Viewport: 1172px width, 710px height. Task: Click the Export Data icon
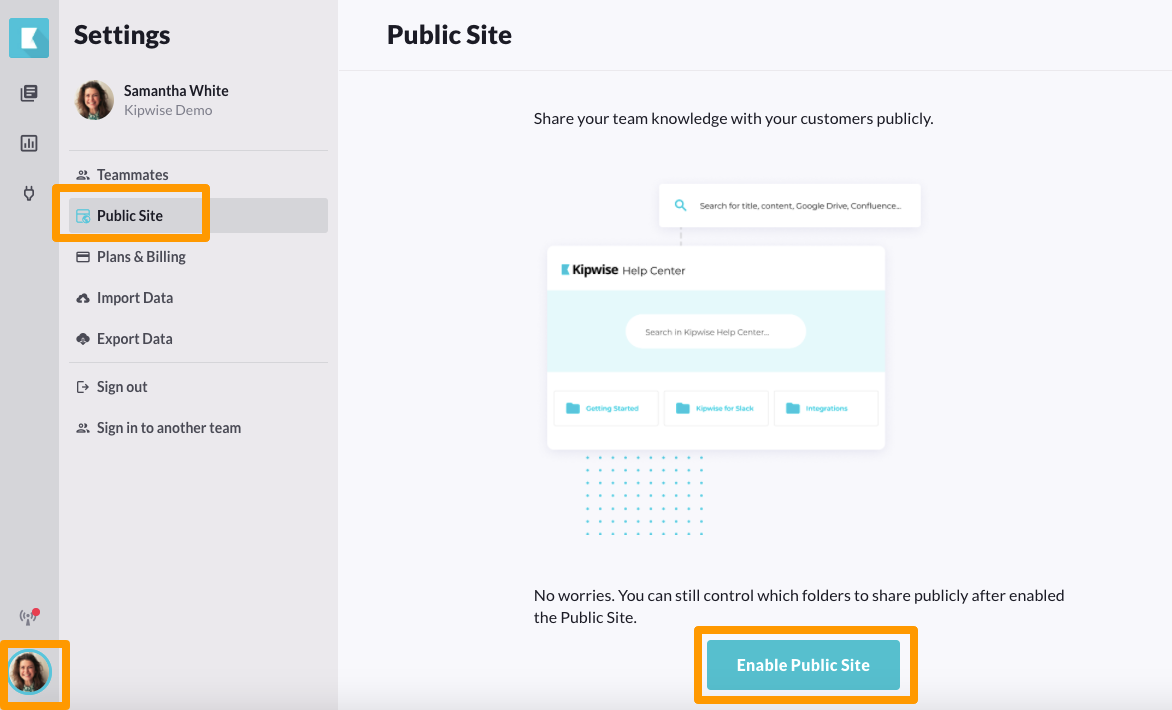(x=82, y=338)
